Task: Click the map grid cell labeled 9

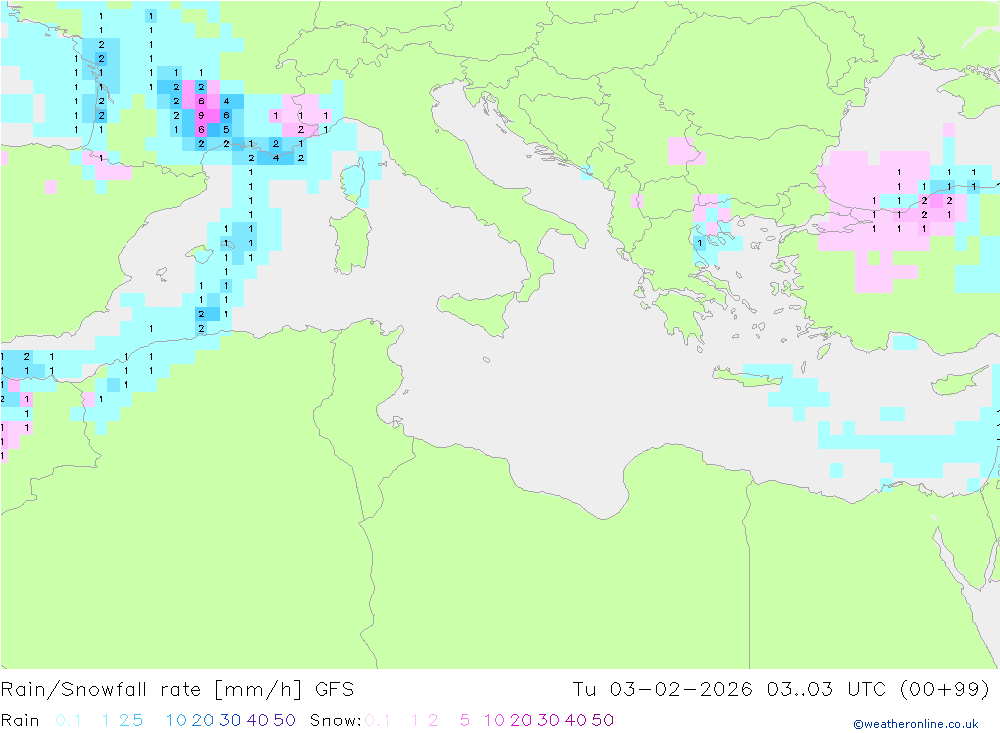Action: 201,115
